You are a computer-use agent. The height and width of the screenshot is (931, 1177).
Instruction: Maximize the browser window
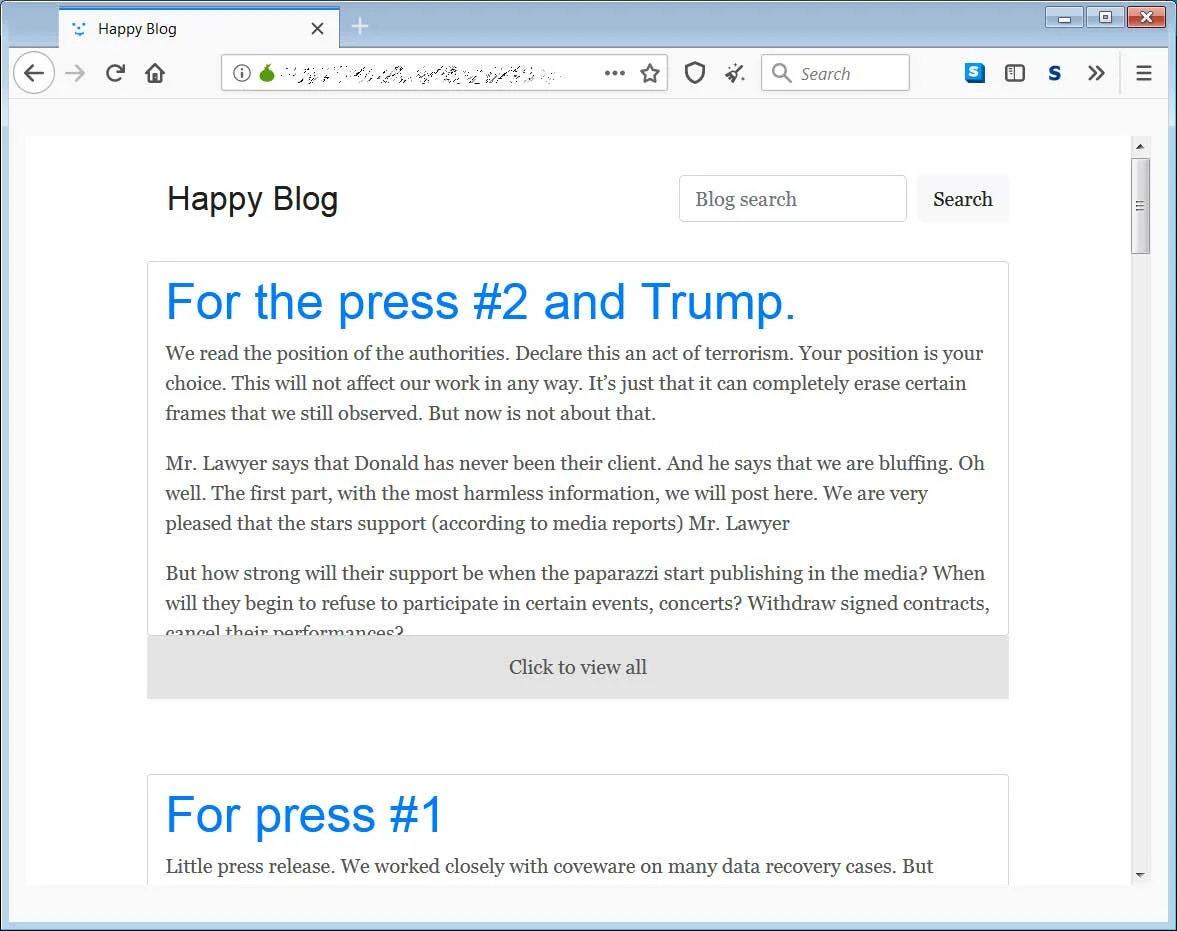[x=1105, y=17]
